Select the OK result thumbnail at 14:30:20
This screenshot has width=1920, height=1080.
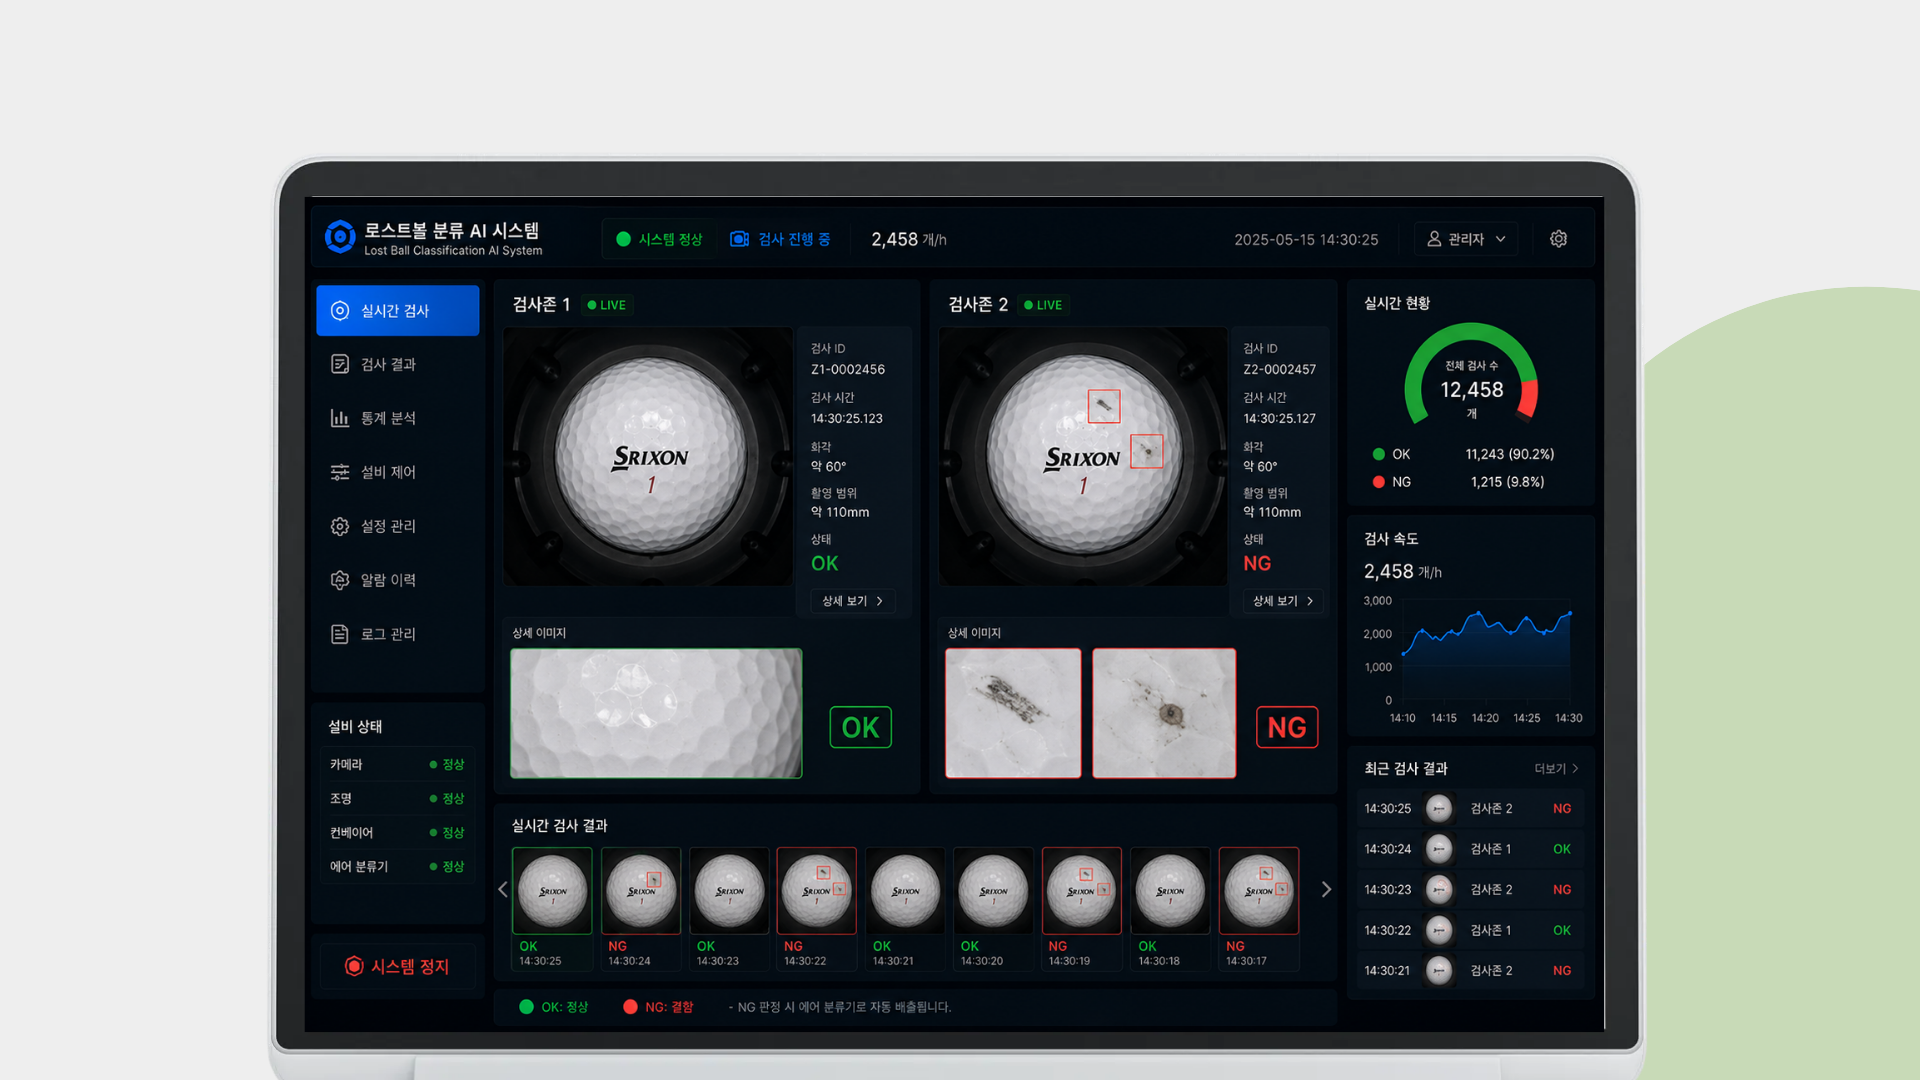point(993,908)
